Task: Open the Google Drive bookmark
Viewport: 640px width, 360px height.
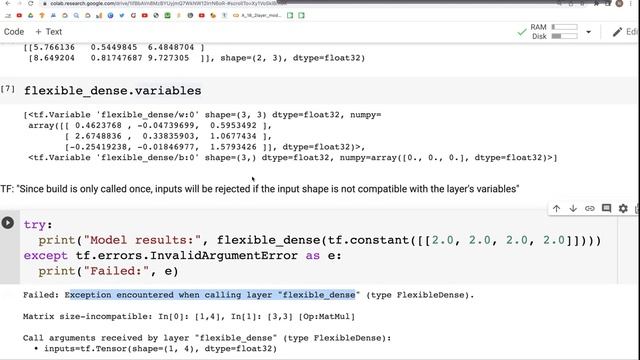Action: pos(31,16)
